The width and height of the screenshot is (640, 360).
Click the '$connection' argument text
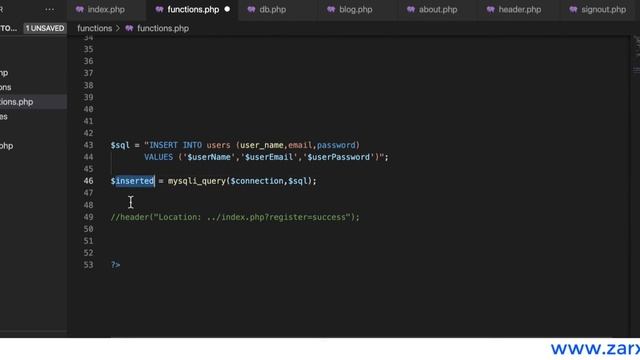tap(257, 181)
